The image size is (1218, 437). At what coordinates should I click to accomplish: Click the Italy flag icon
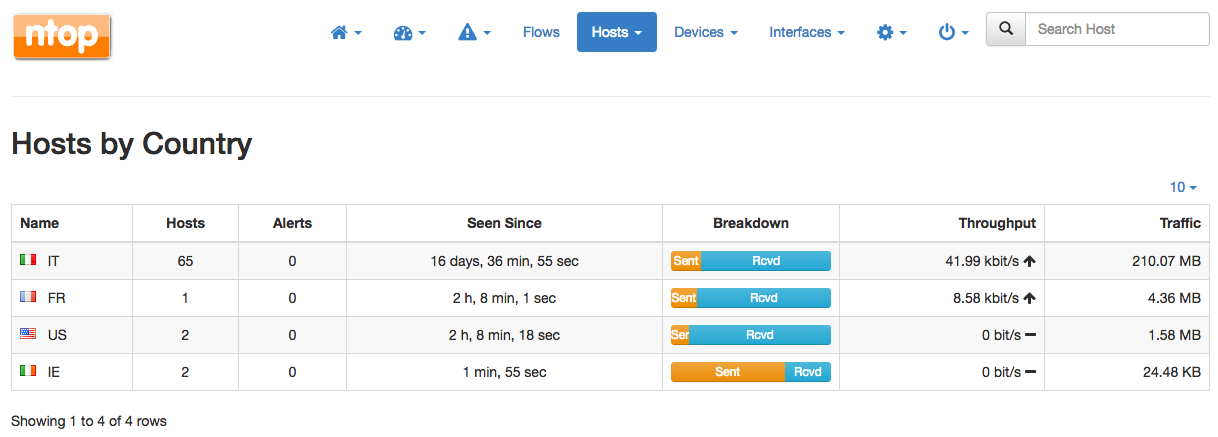tap(29, 260)
